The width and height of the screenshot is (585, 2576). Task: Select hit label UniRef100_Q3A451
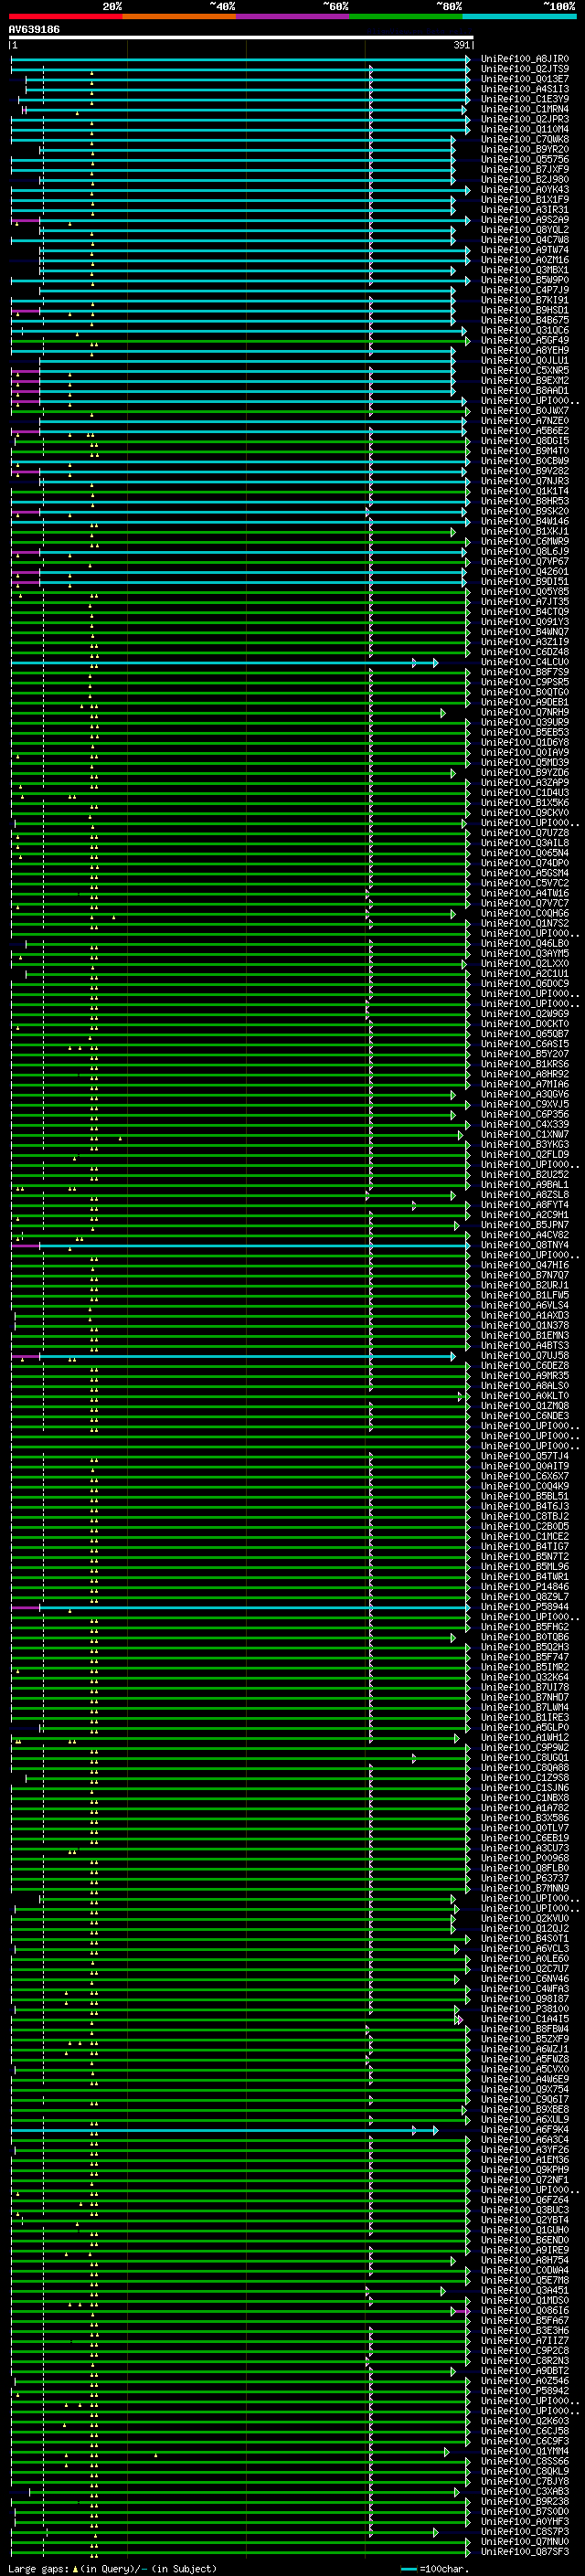(x=524, y=2291)
